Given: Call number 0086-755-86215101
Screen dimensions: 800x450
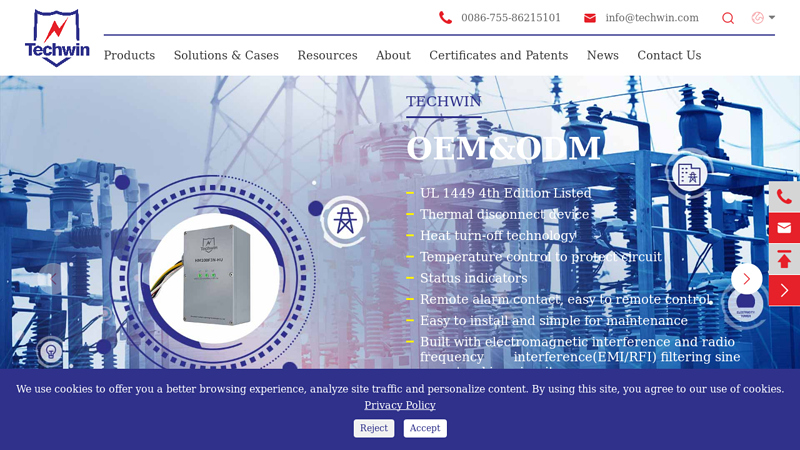Looking at the screenshot, I should pos(511,18).
